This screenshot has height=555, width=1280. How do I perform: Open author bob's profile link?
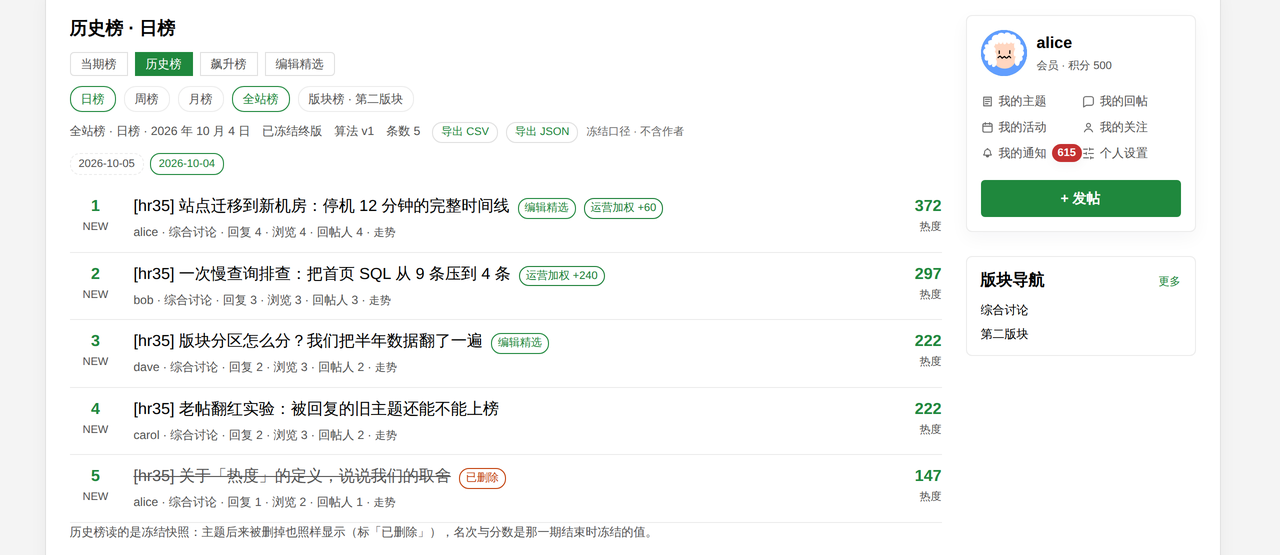pyautogui.click(x=144, y=300)
